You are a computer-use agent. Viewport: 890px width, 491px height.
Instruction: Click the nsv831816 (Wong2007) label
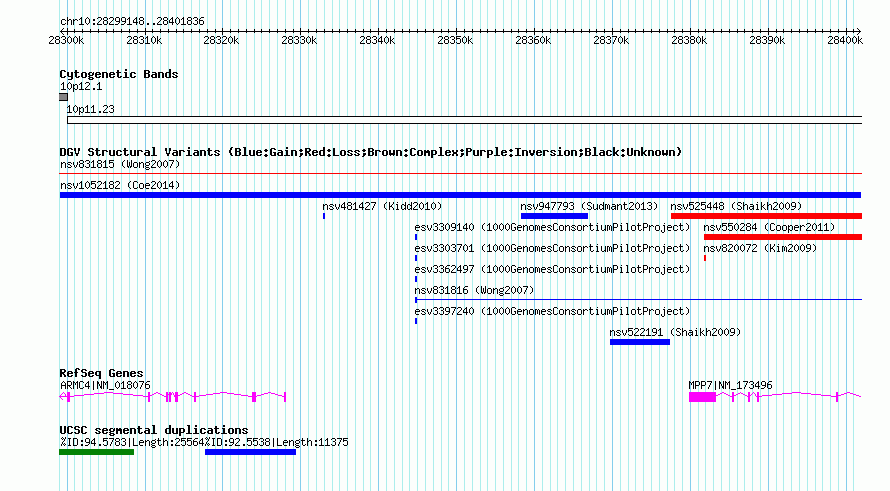coord(475,291)
